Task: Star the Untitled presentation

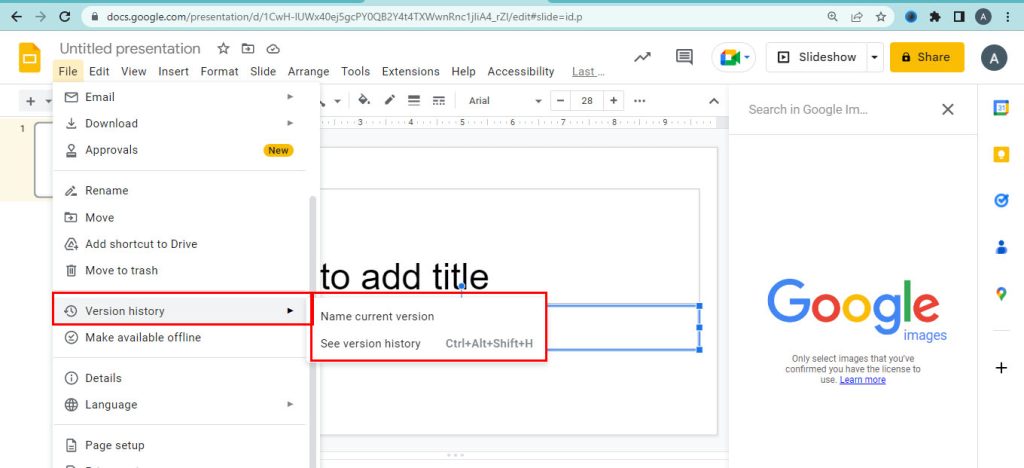Action: click(223, 48)
